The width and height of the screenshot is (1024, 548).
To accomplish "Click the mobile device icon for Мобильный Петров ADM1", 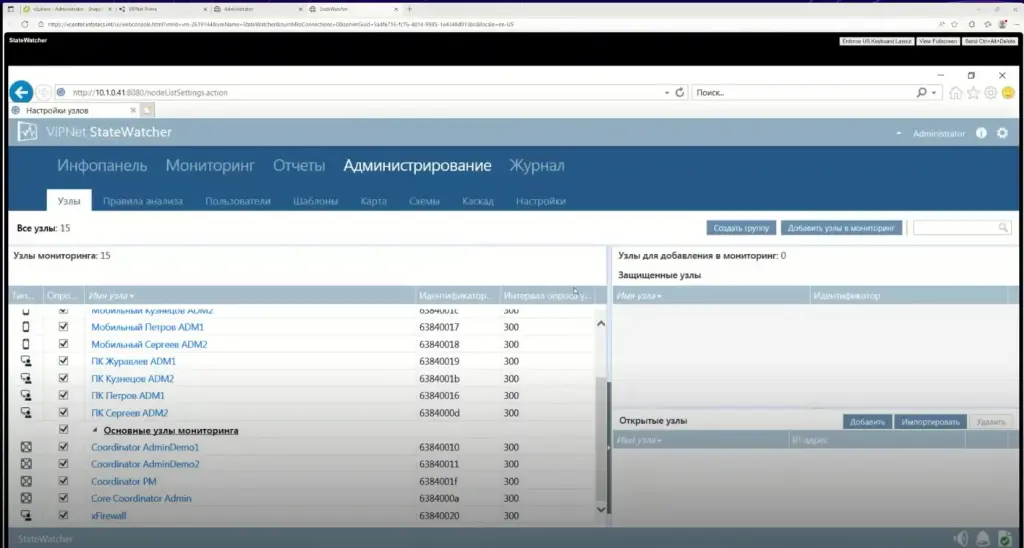I will (x=26, y=327).
